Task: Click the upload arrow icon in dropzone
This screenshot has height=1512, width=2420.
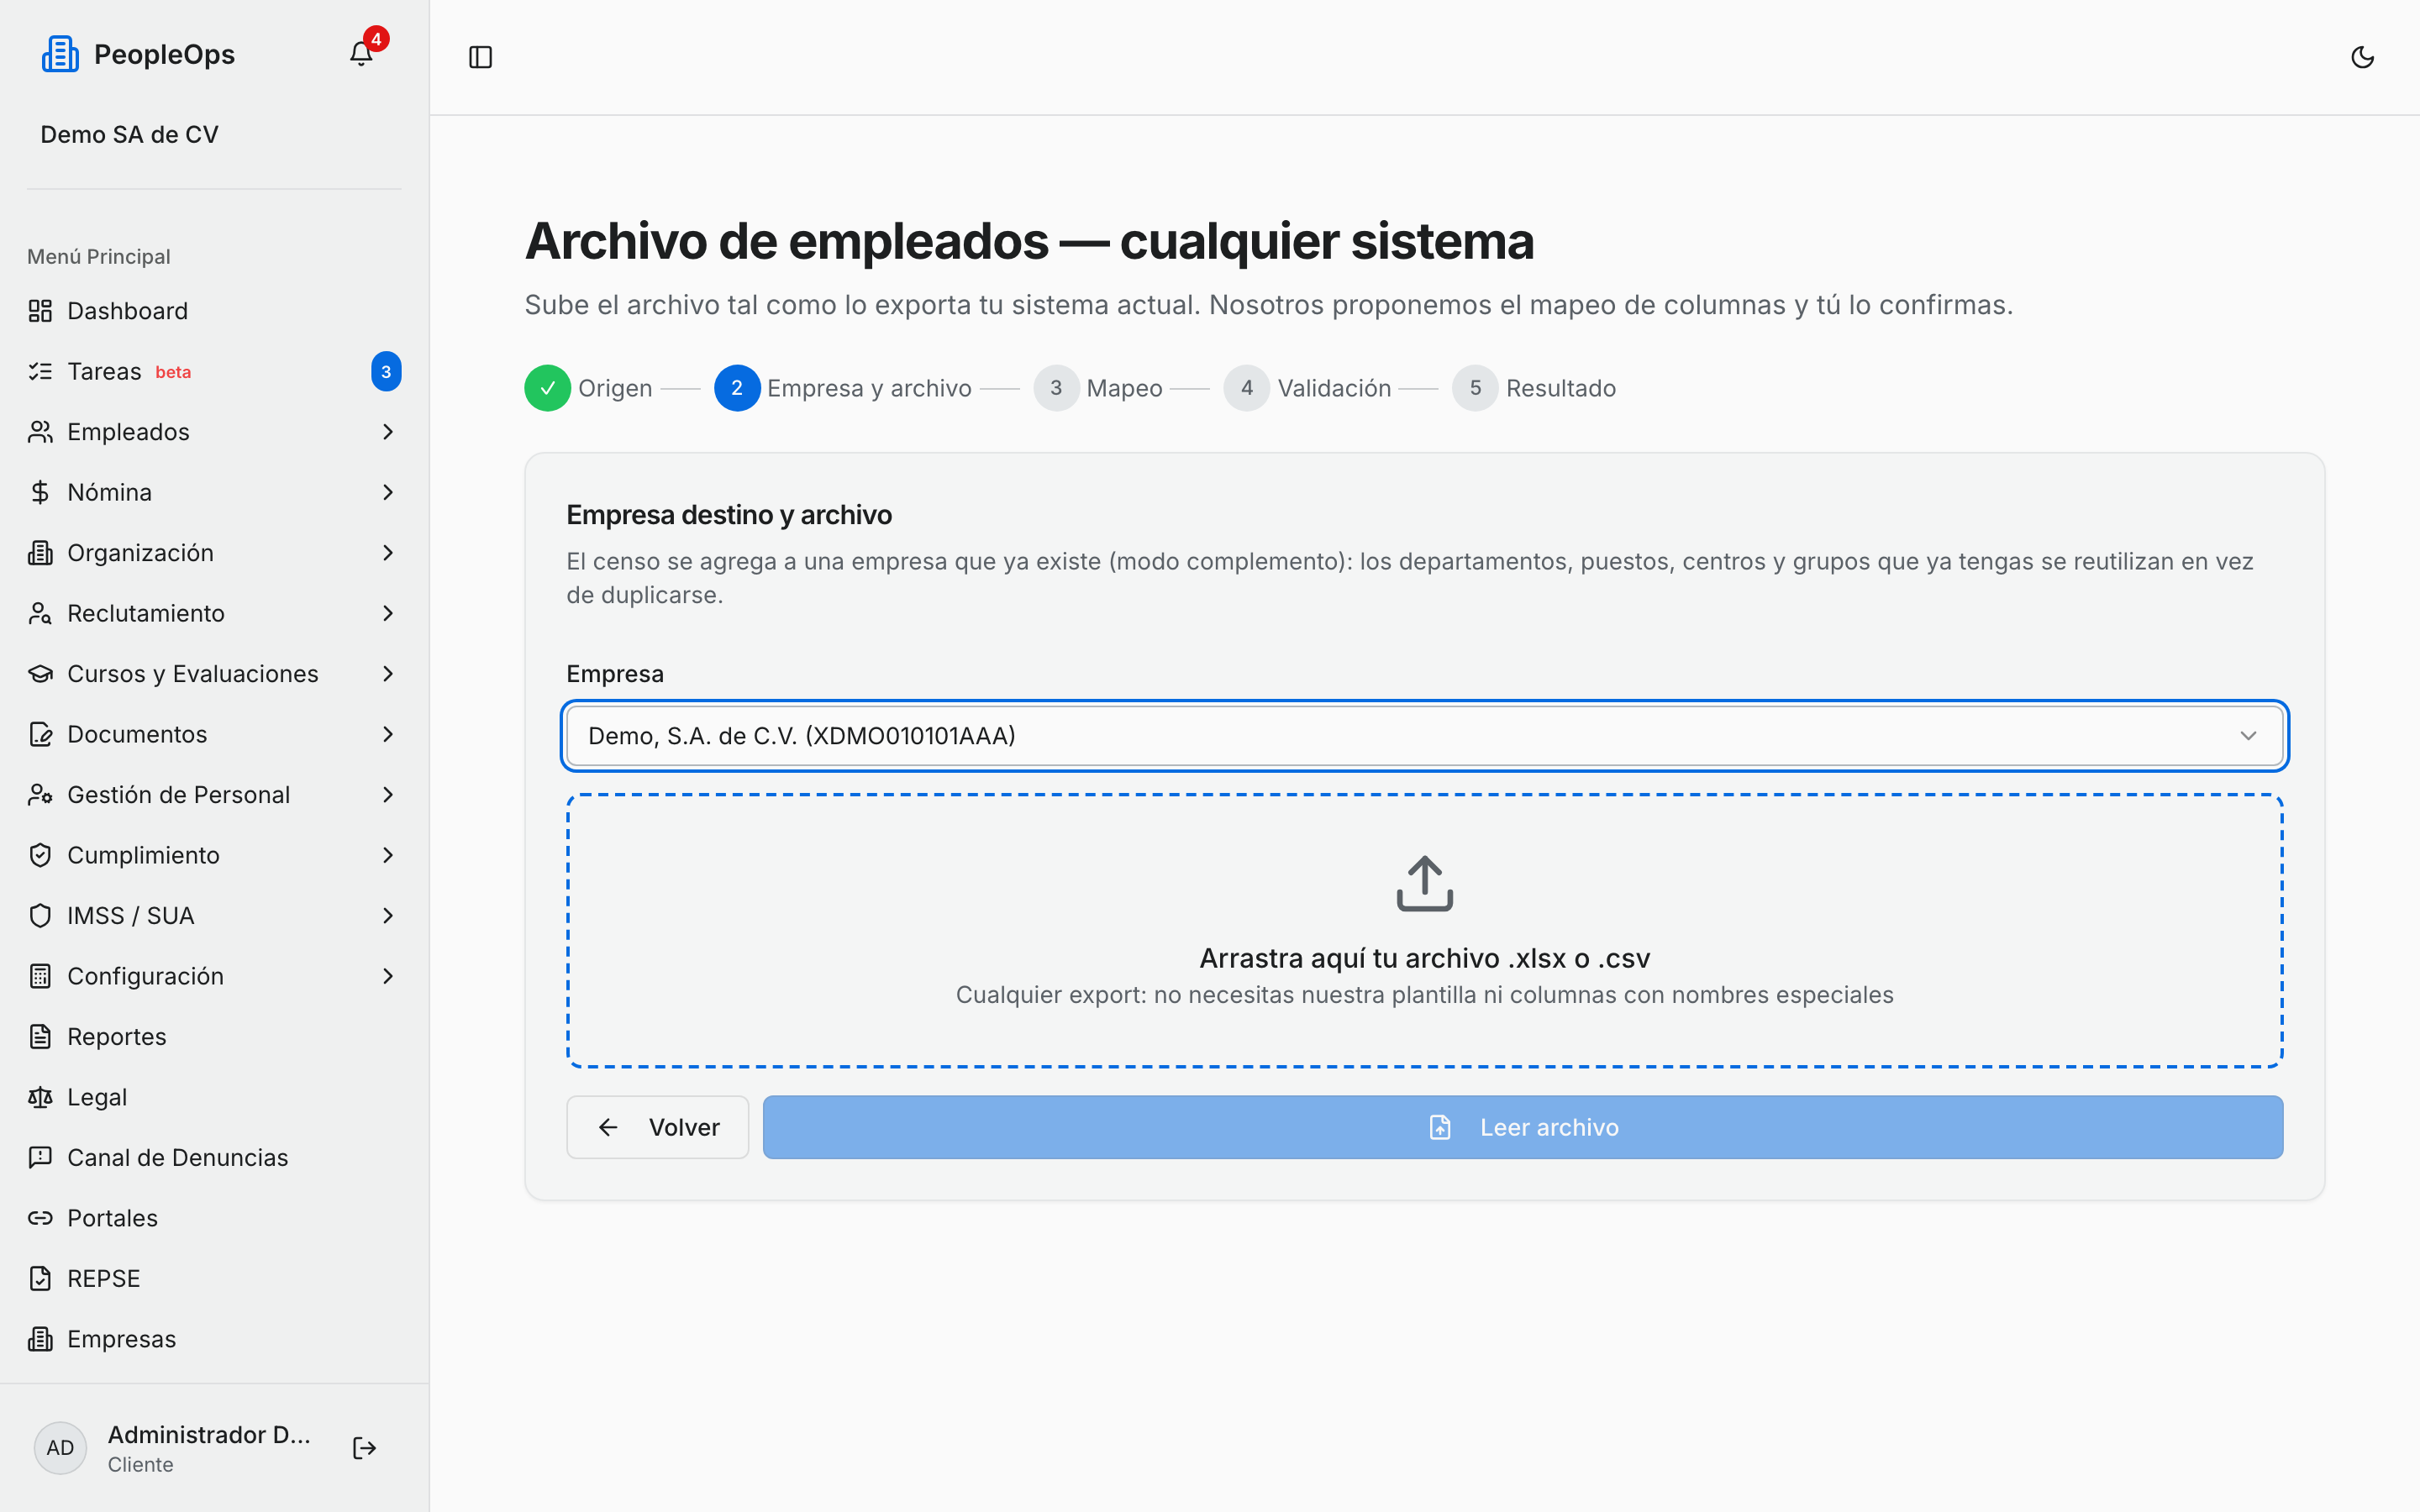Action: (x=1424, y=883)
